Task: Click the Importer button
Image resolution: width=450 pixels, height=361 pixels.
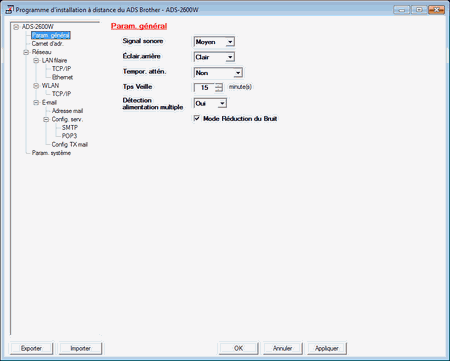Action: click(x=80, y=348)
